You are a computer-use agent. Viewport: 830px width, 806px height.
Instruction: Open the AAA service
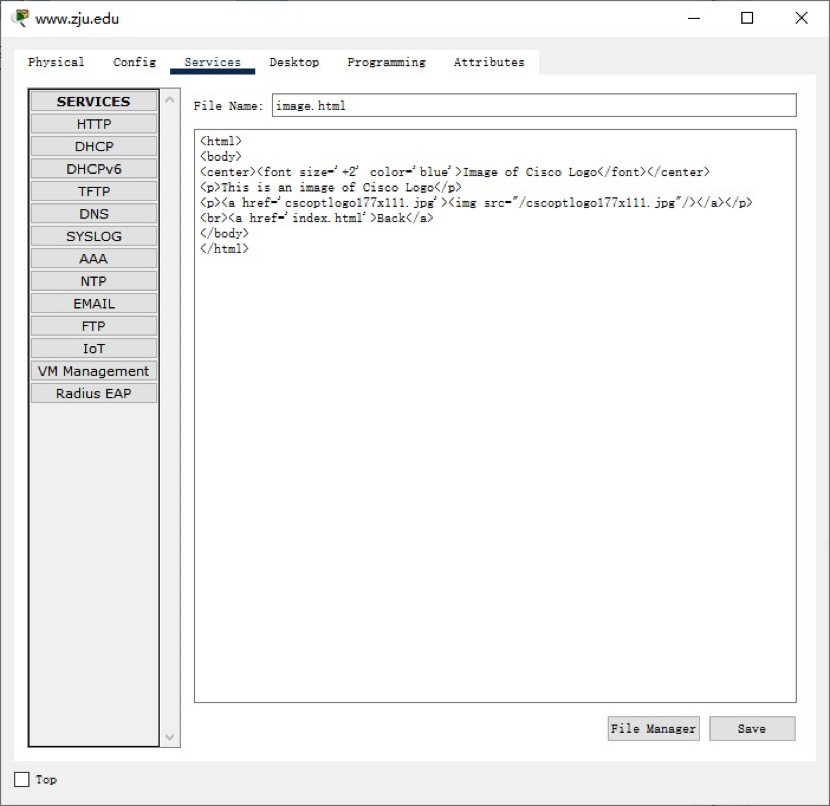point(94,259)
